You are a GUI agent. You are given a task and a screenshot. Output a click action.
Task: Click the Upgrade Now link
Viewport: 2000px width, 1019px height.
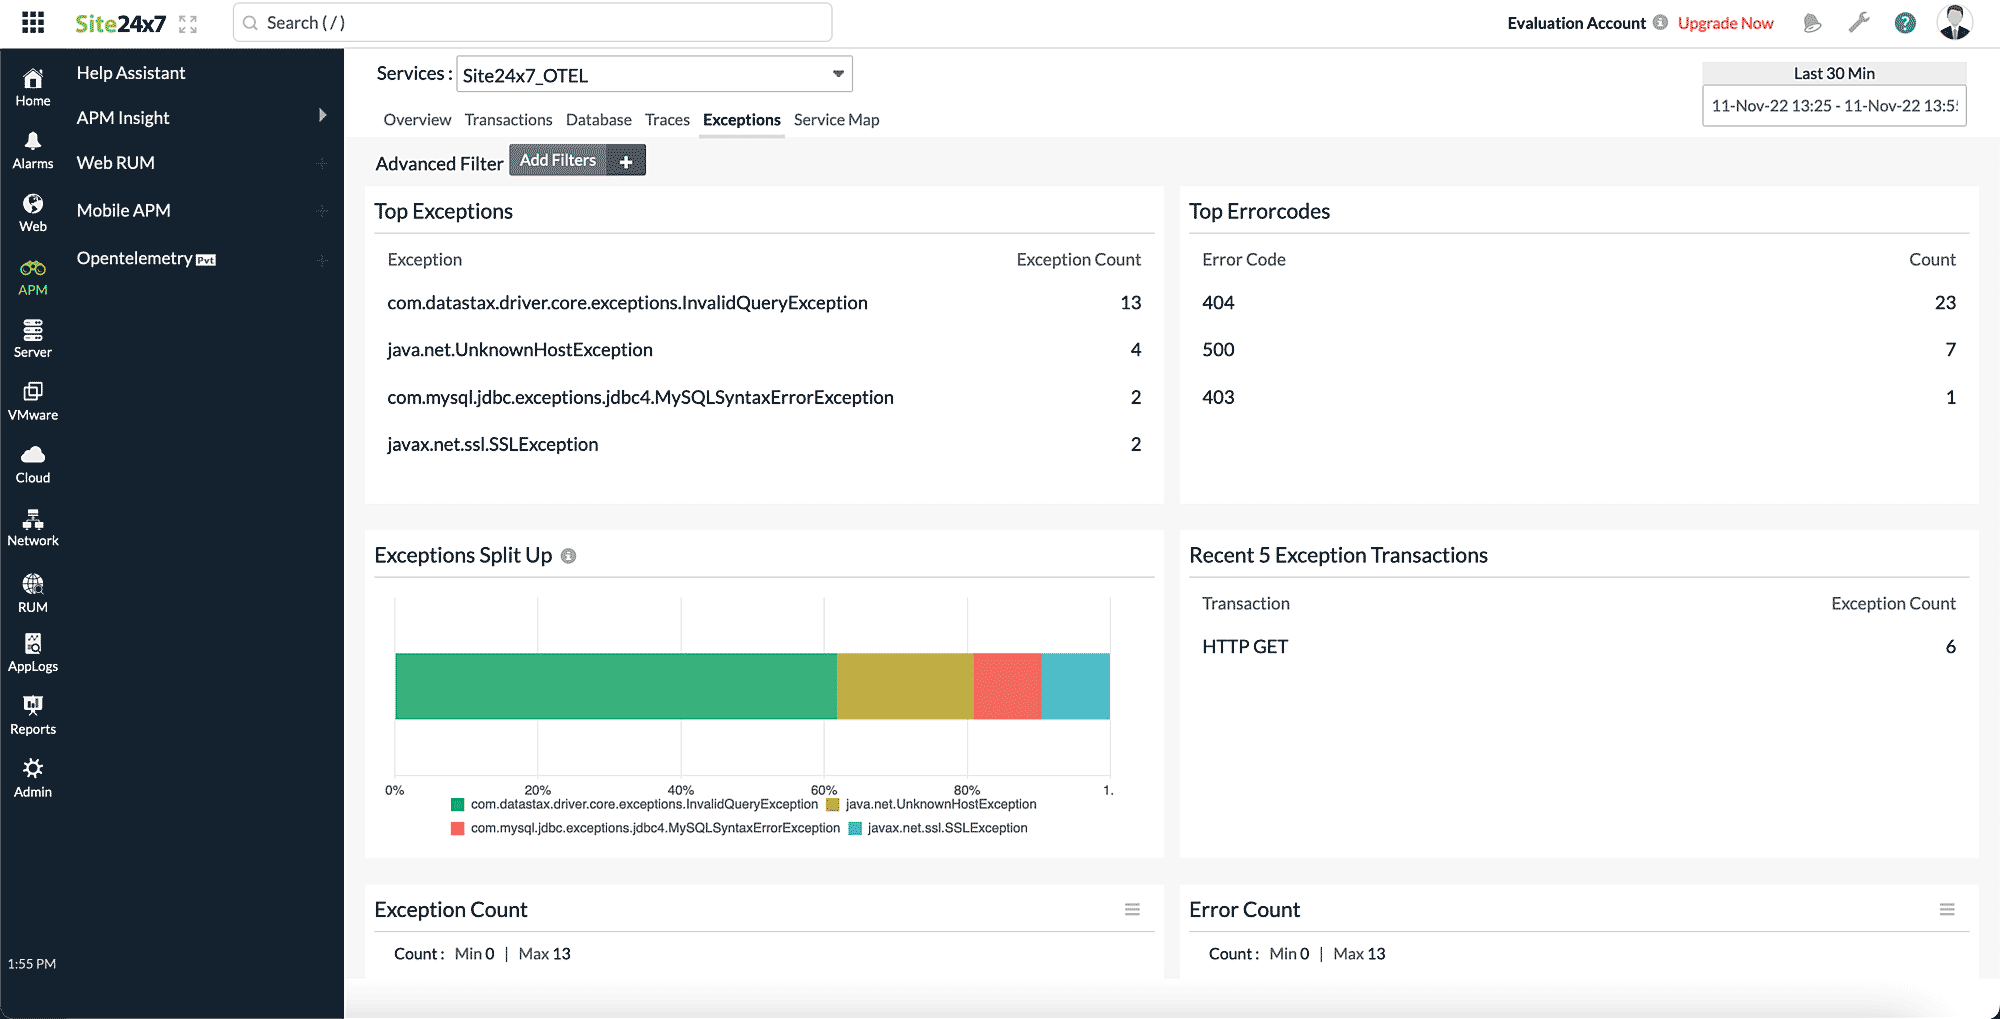[1725, 22]
